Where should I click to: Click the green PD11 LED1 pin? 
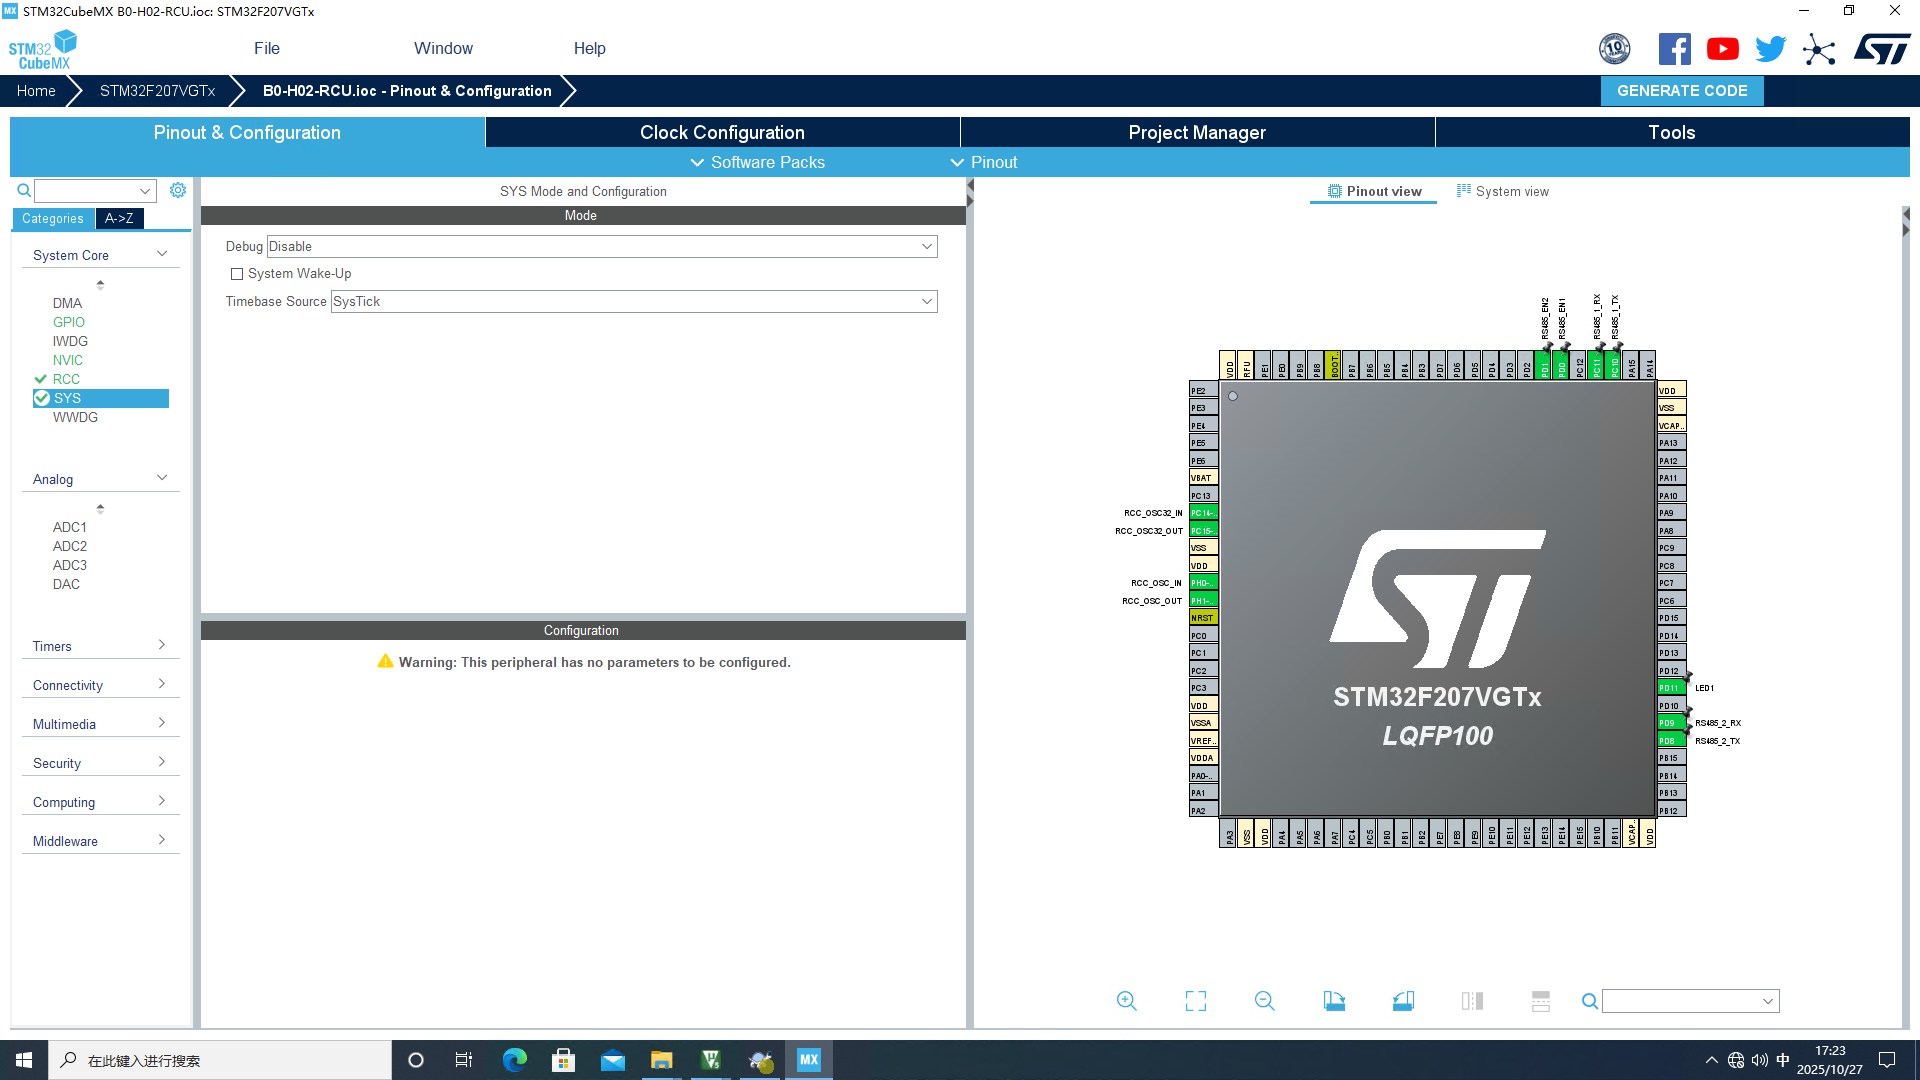coord(1670,688)
